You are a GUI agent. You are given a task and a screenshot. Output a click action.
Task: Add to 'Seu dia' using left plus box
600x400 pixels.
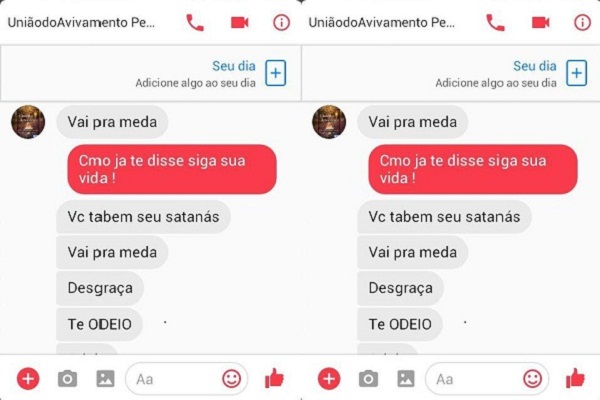coord(276,73)
